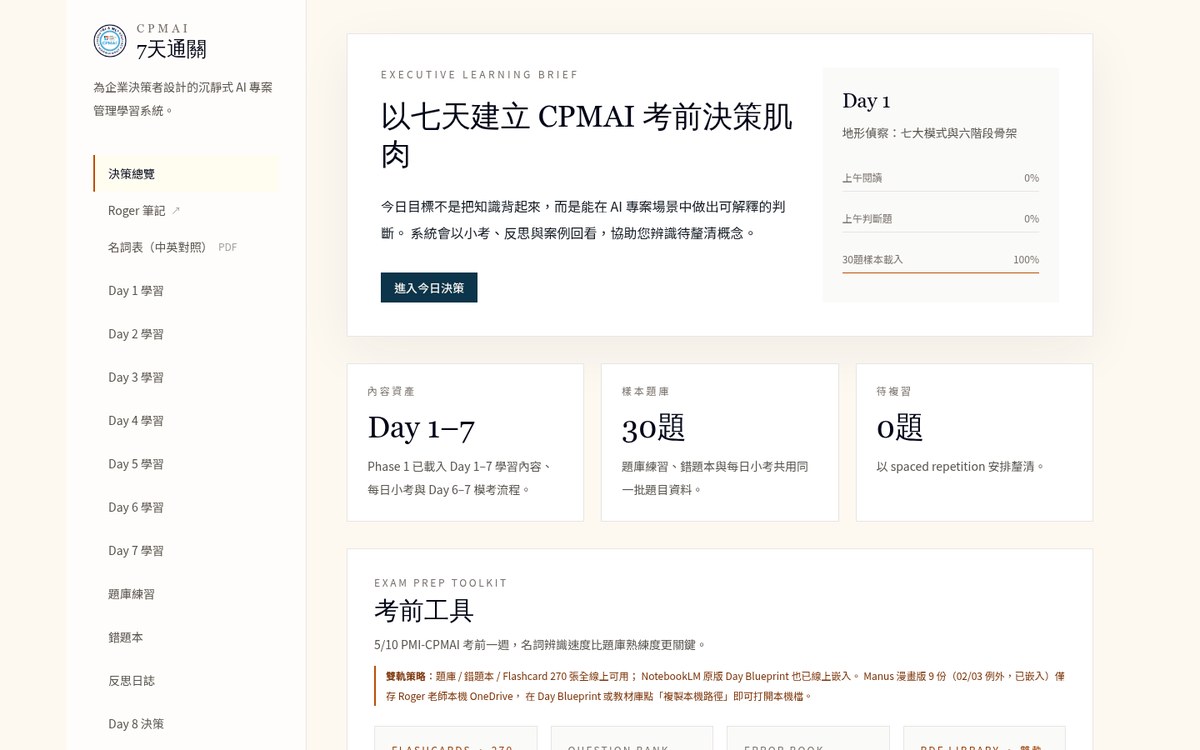Select the 樣本題庫 30題 card
This screenshot has width=1200, height=750.
click(720, 442)
